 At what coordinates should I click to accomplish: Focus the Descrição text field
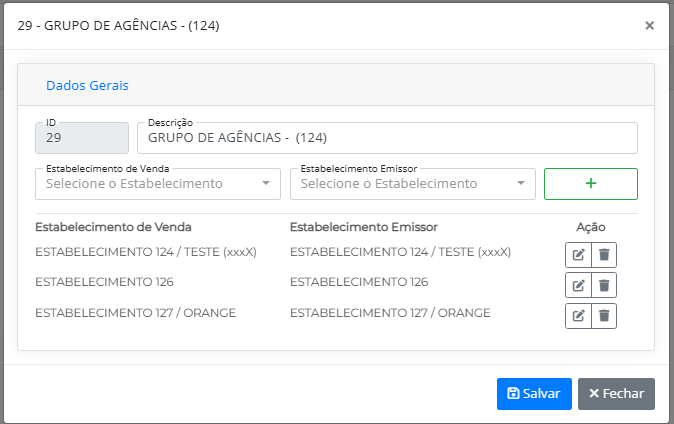coord(387,138)
